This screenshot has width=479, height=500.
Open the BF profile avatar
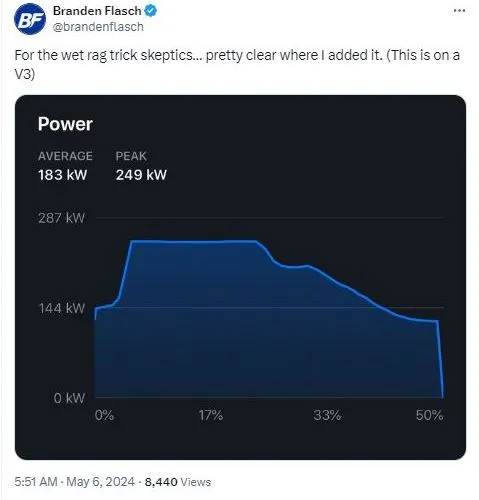click(x=30, y=19)
